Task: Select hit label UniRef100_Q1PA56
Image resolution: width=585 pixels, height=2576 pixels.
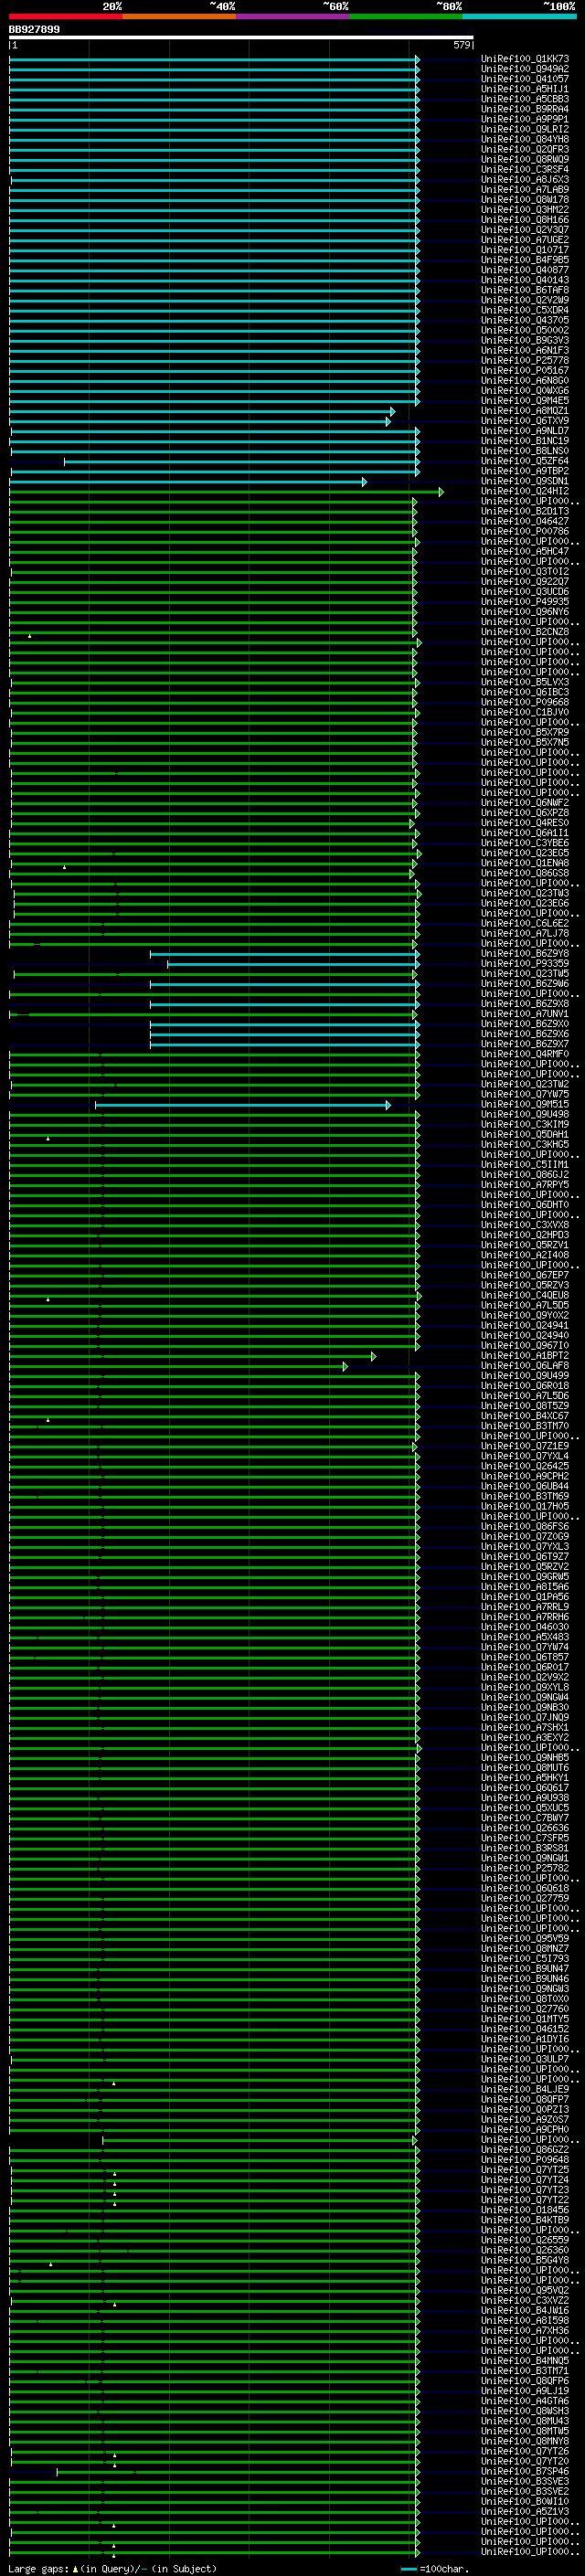Action: pyautogui.click(x=525, y=1597)
